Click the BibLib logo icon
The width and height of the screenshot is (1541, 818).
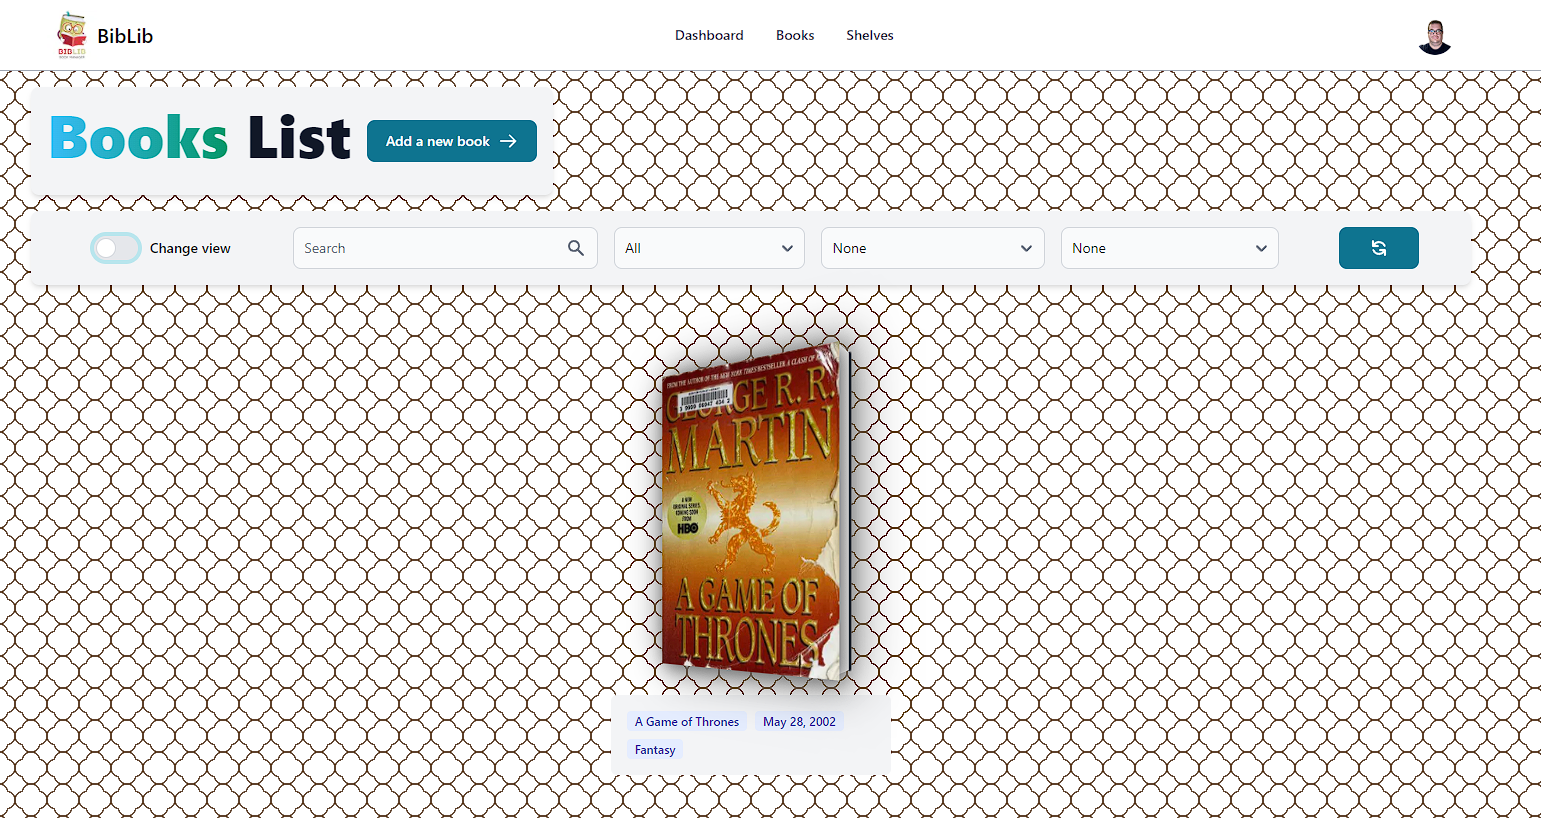72,36
